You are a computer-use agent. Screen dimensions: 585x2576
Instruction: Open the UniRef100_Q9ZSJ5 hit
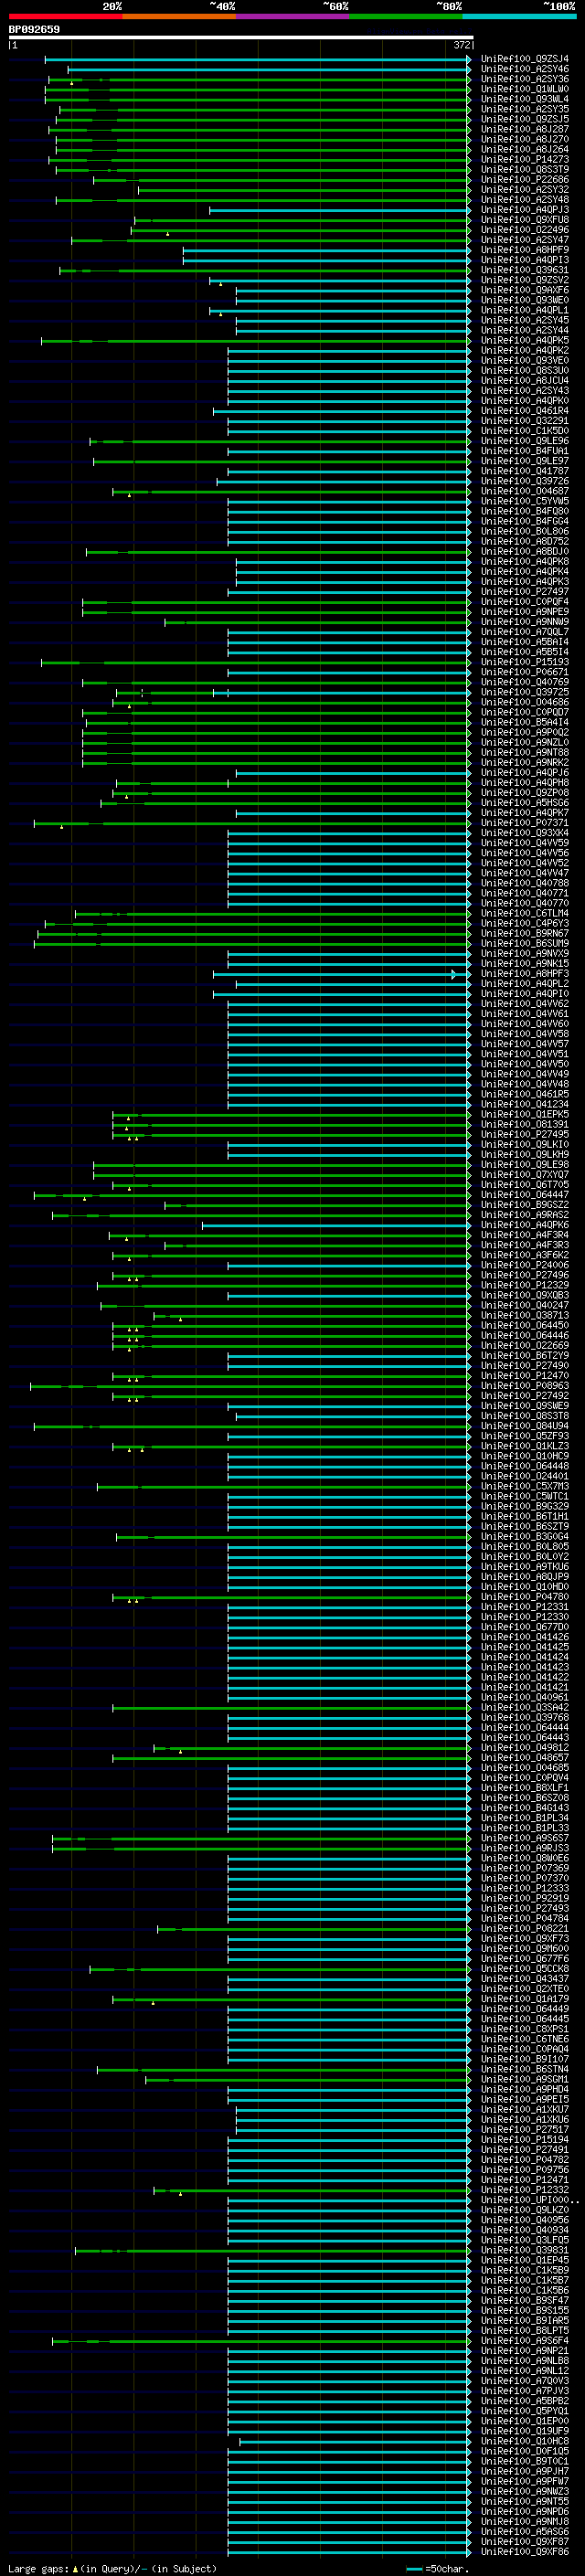524,119
